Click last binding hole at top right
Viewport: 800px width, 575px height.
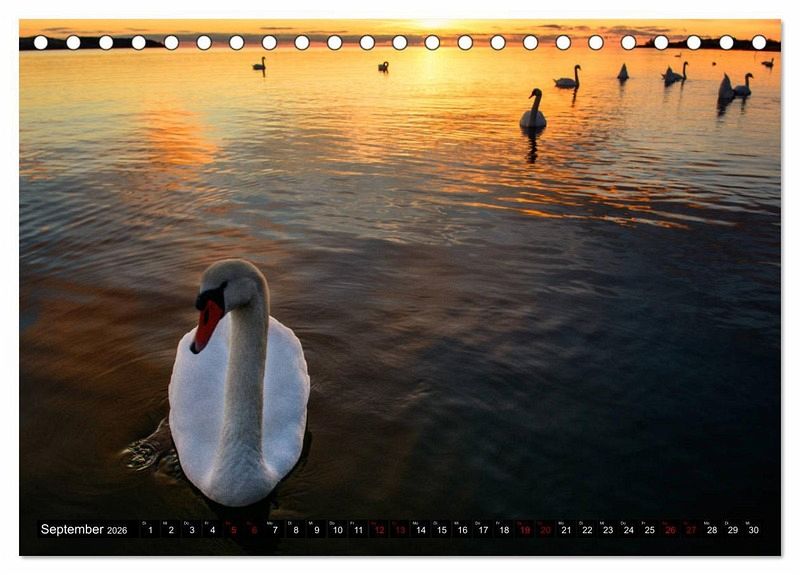759,42
